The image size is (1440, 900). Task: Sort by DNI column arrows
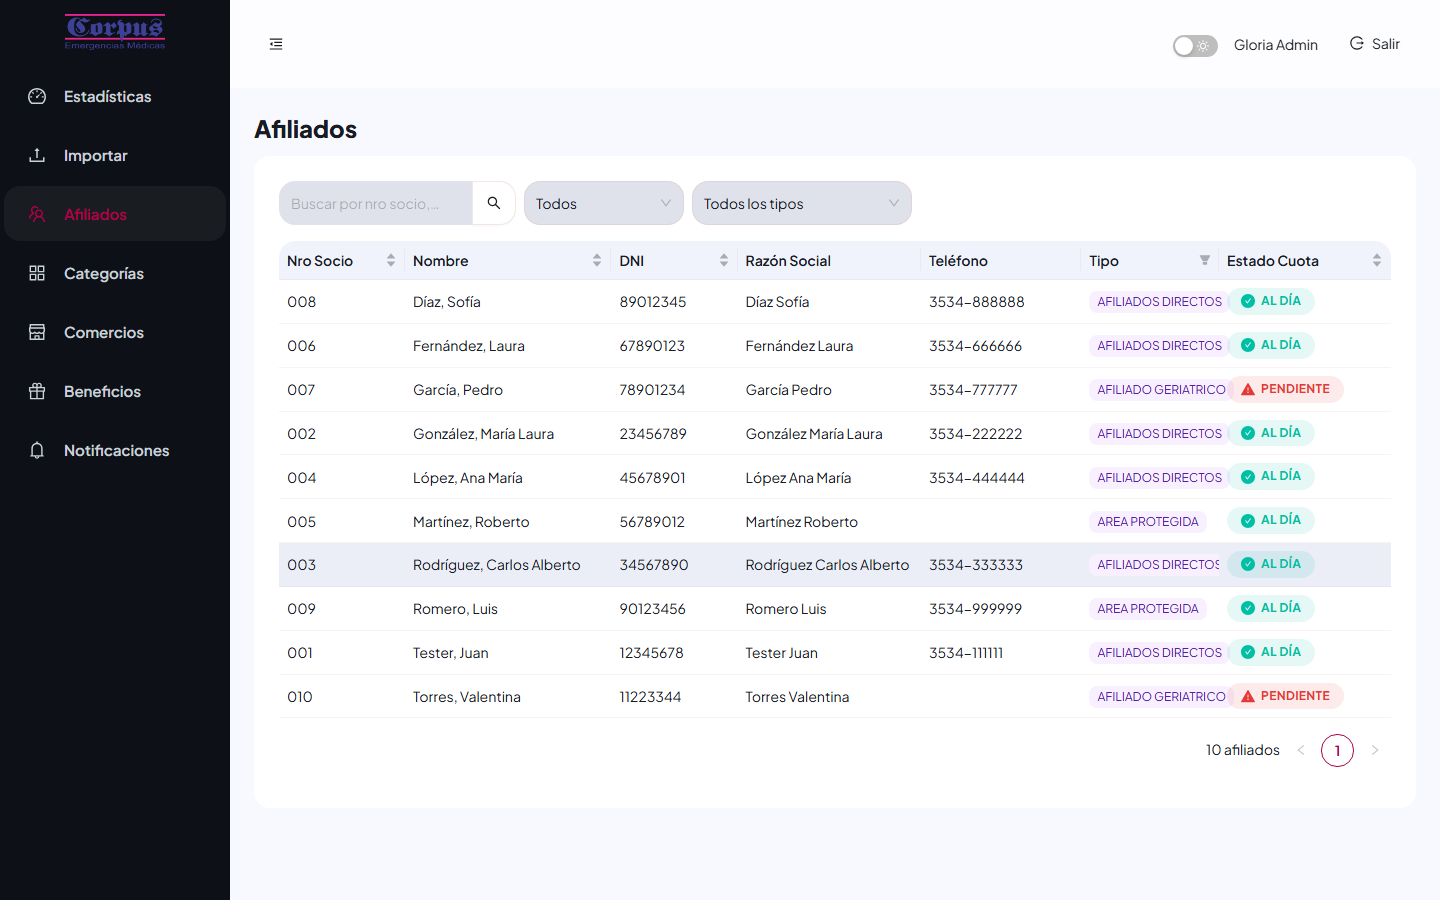coord(724,261)
